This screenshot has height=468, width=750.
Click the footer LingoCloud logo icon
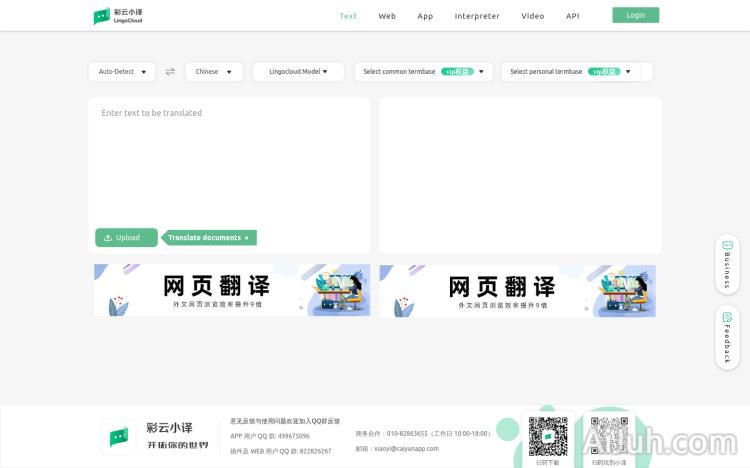point(119,436)
